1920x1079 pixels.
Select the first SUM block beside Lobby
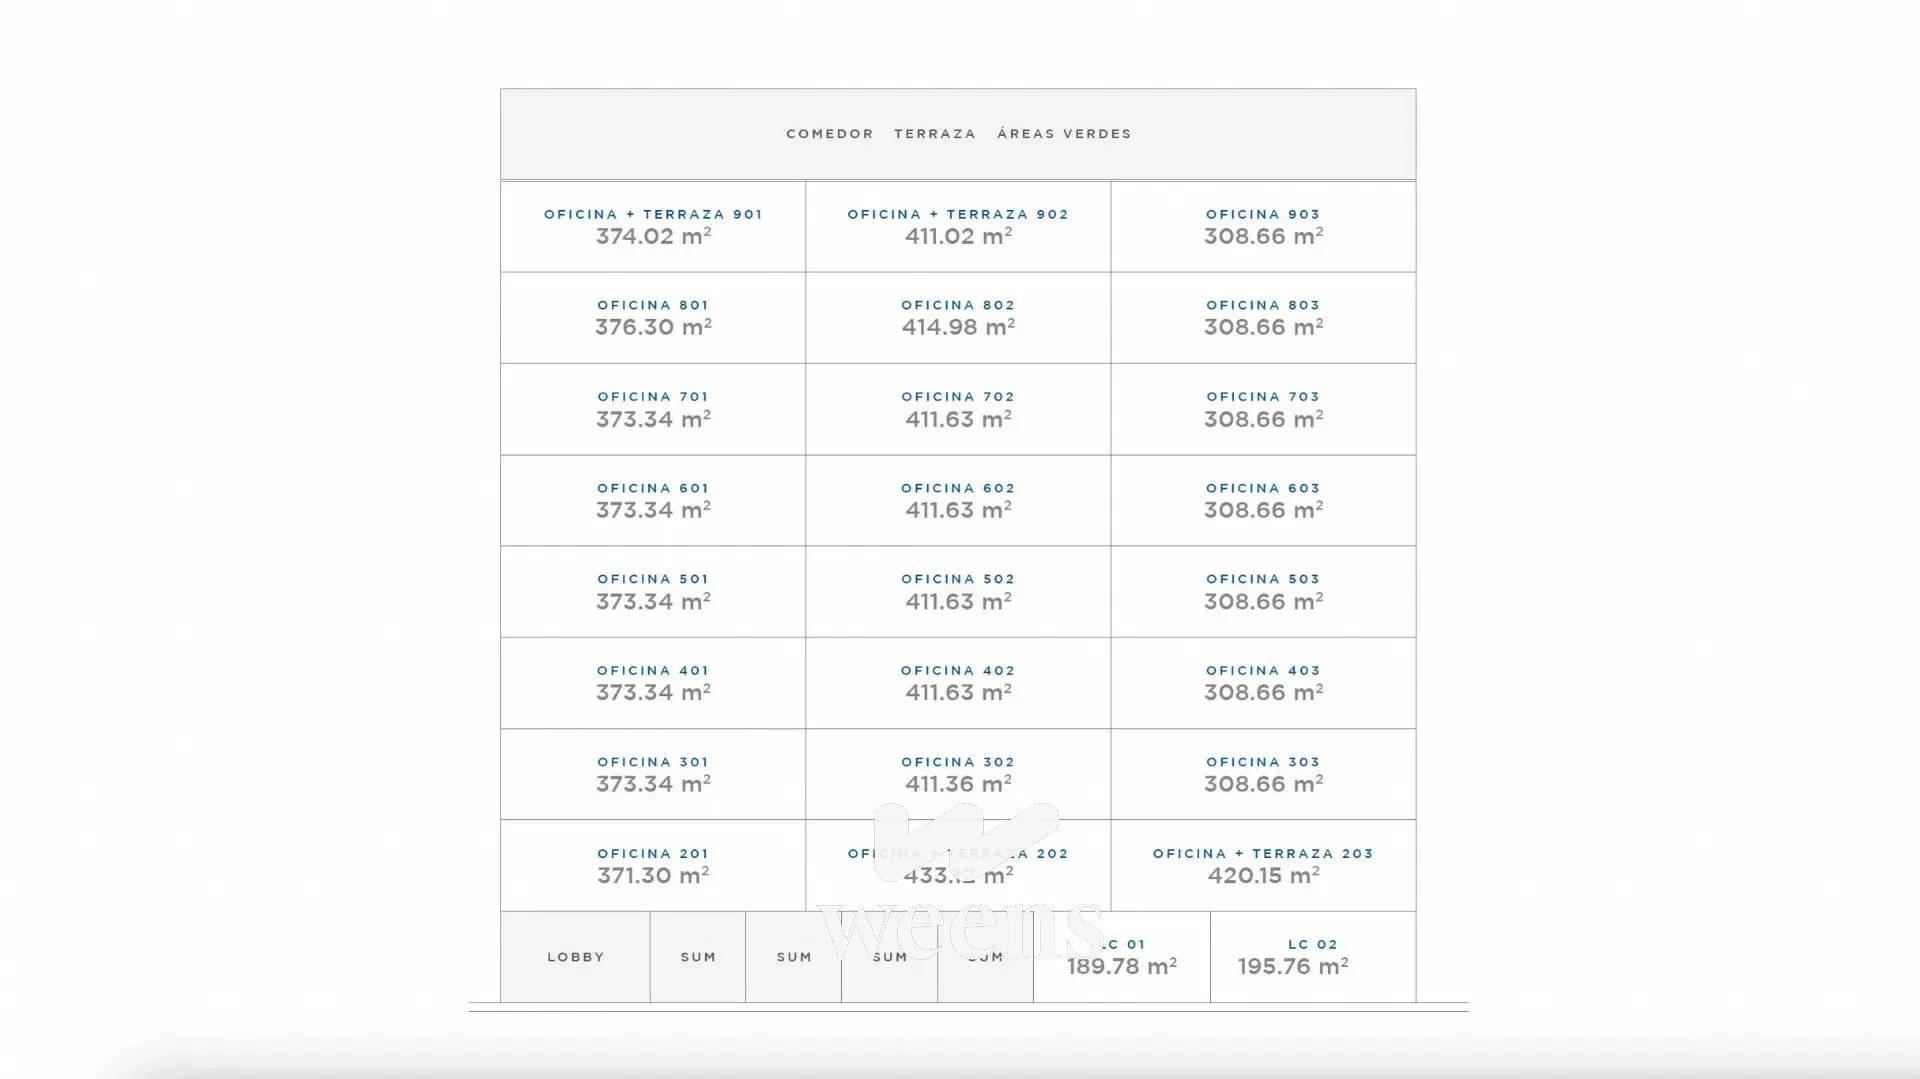pyautogui.click(x=698, y=957)
